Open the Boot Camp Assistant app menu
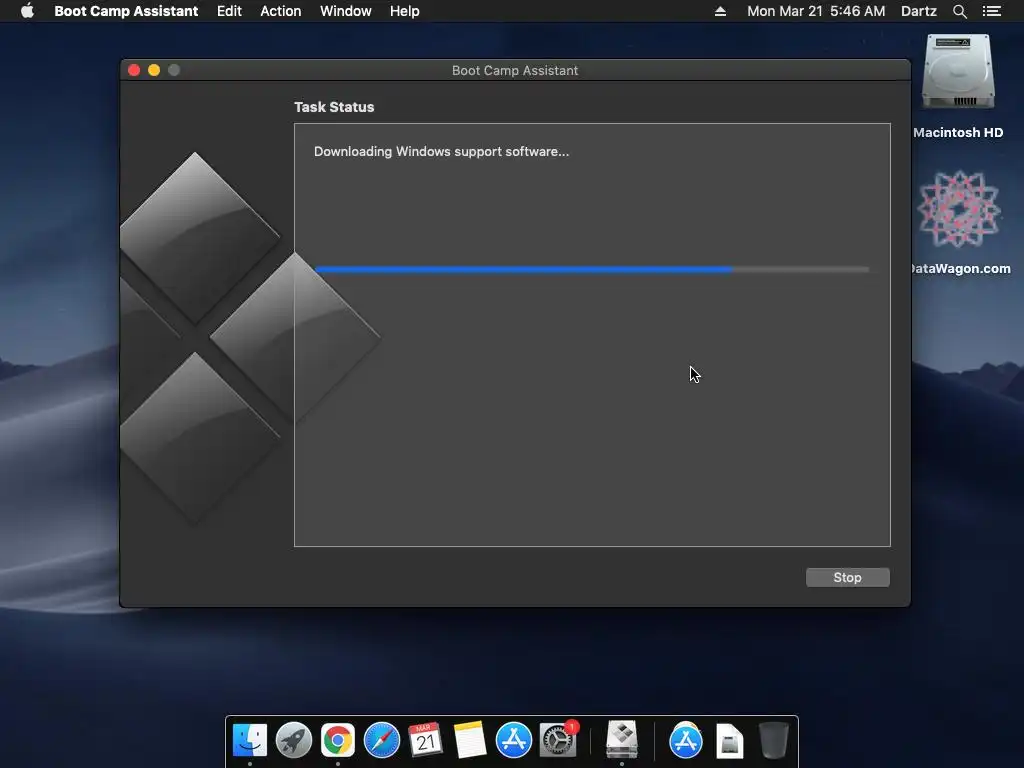1024x768 pixels. [126, 11]
